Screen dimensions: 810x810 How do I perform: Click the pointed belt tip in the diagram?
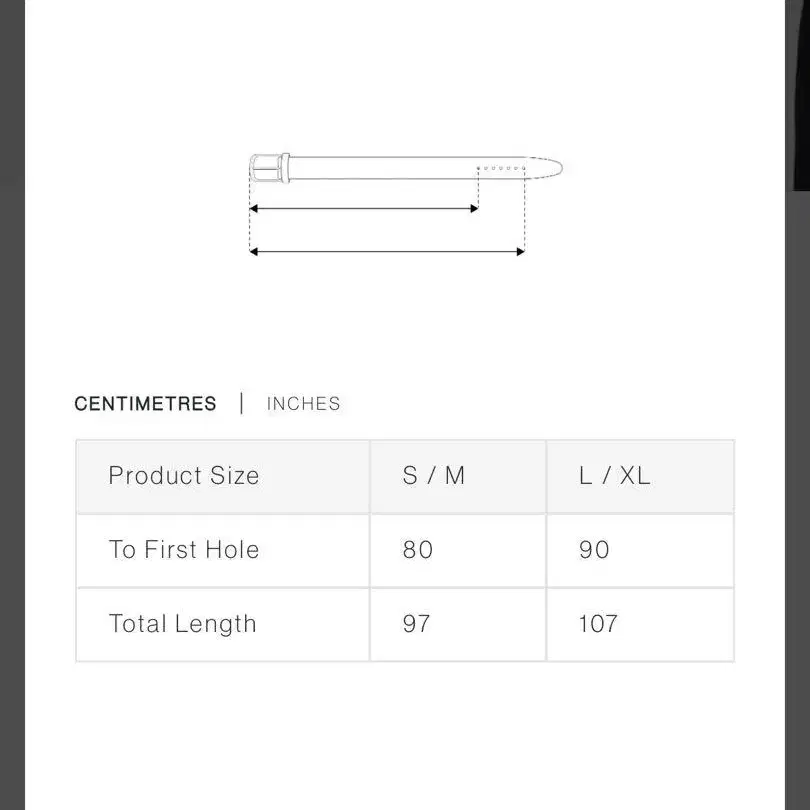point(550,167)
